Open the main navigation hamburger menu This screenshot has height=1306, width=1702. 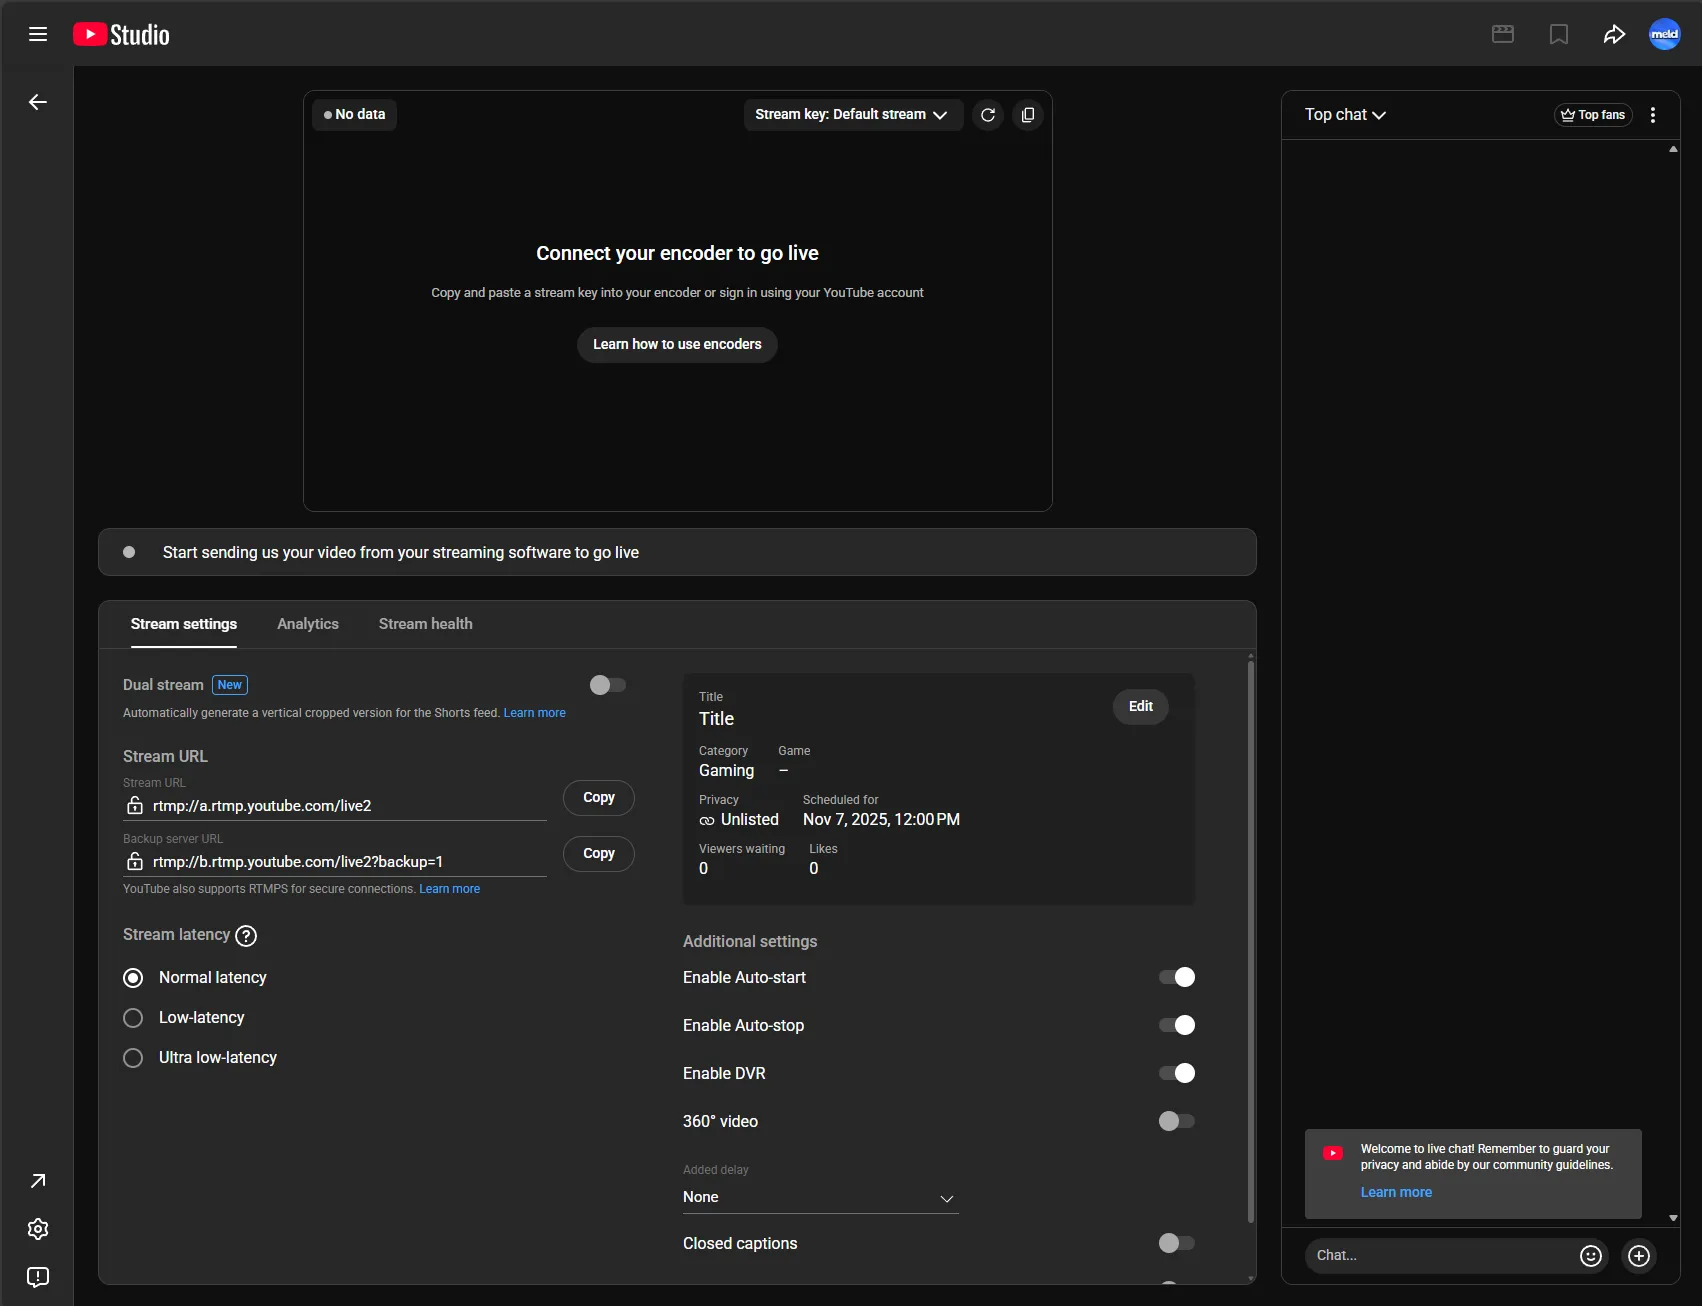point(37,33)
